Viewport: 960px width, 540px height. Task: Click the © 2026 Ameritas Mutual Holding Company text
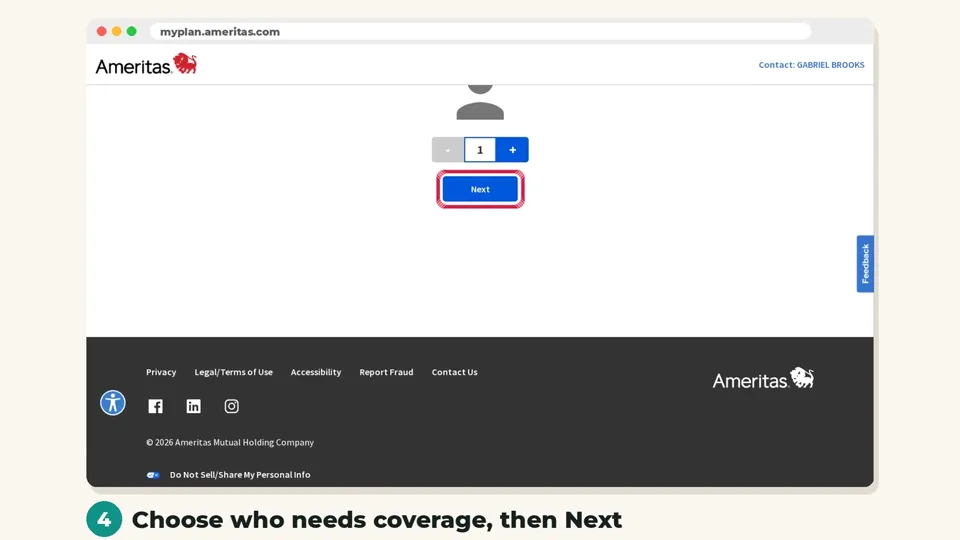point(230,443)
